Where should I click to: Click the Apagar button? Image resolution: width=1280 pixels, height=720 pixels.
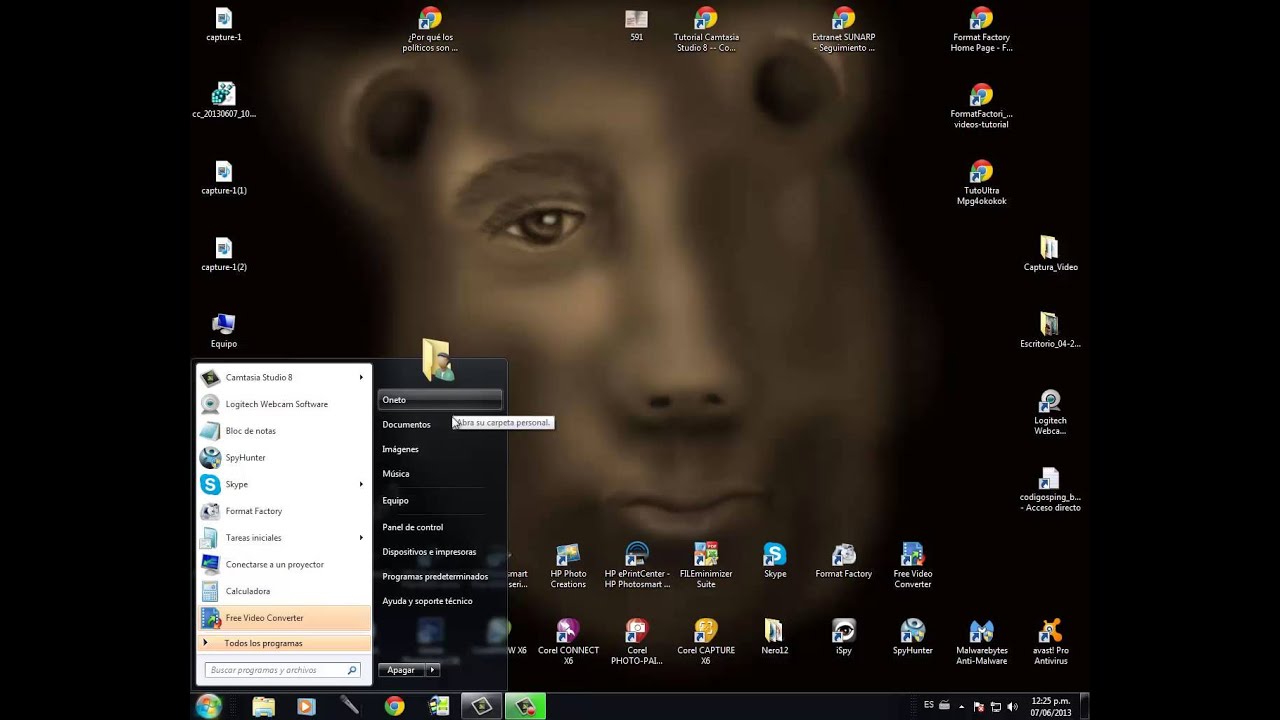tap(402, 670)
